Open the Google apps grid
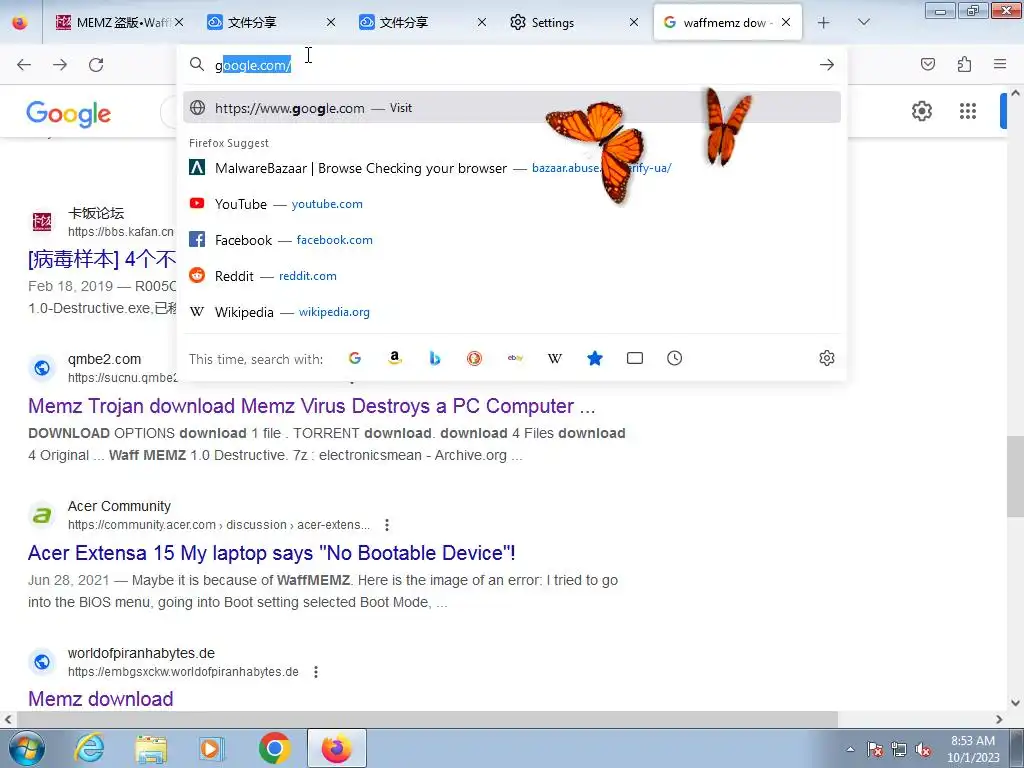1024x768 pixels. tap(968, 111)
